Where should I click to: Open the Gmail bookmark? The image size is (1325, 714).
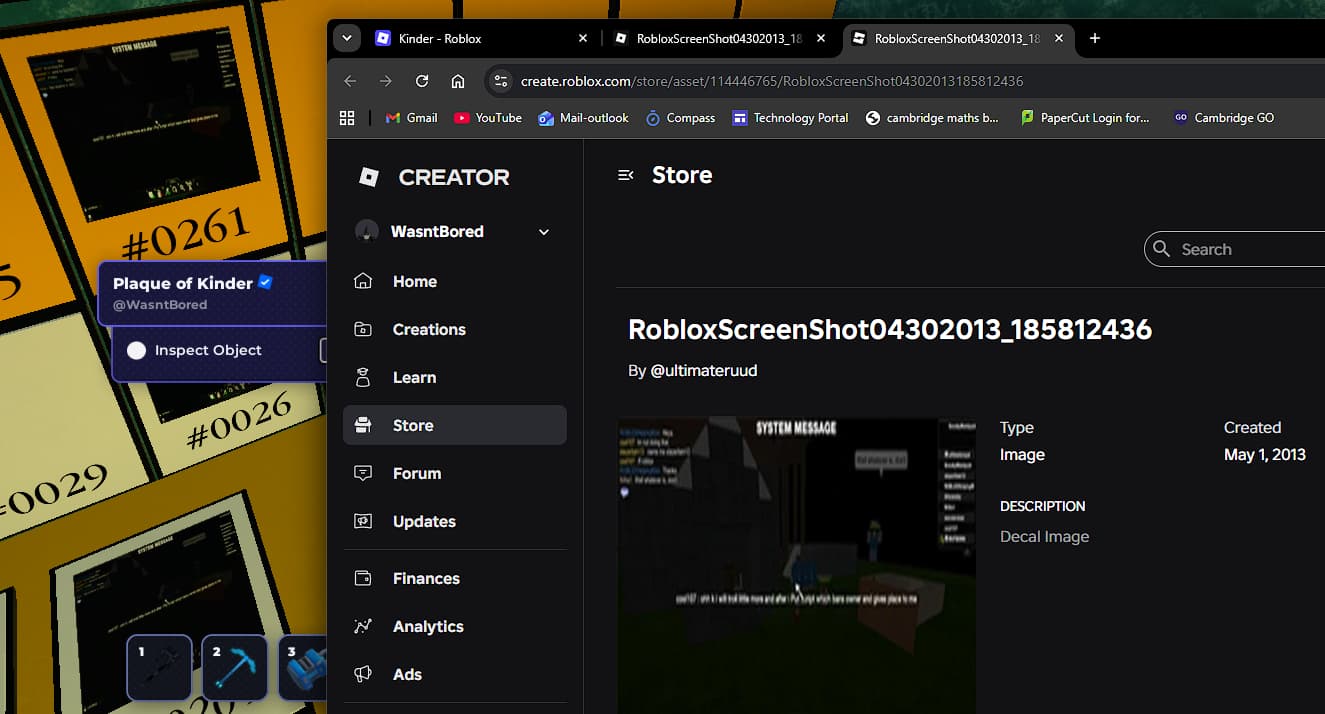pos(411,118)
